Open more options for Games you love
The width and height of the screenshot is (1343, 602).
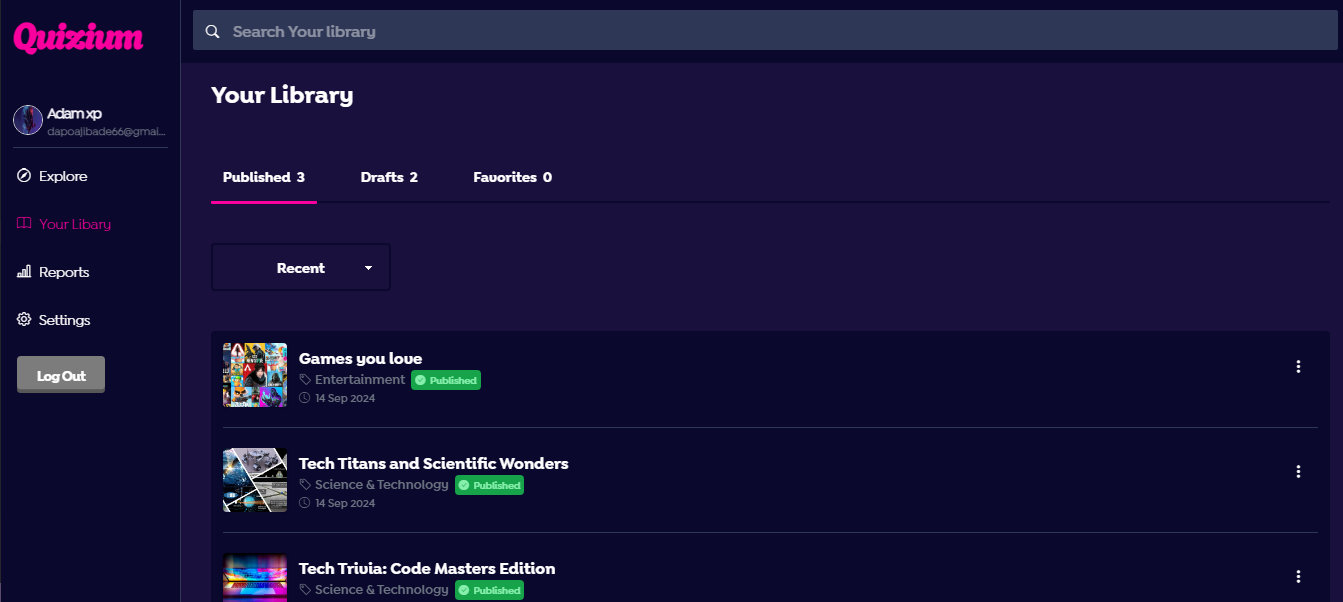[1298, 366]
